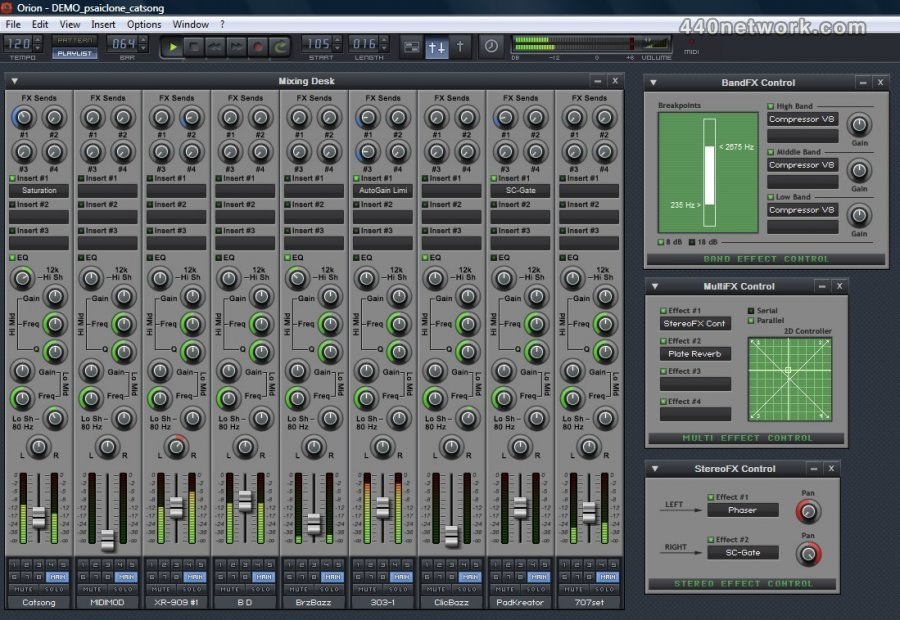Select MAIN output on the BrzBazz channel
The height and width of the screenshot is (620, 900).
[x=333, y=577]
